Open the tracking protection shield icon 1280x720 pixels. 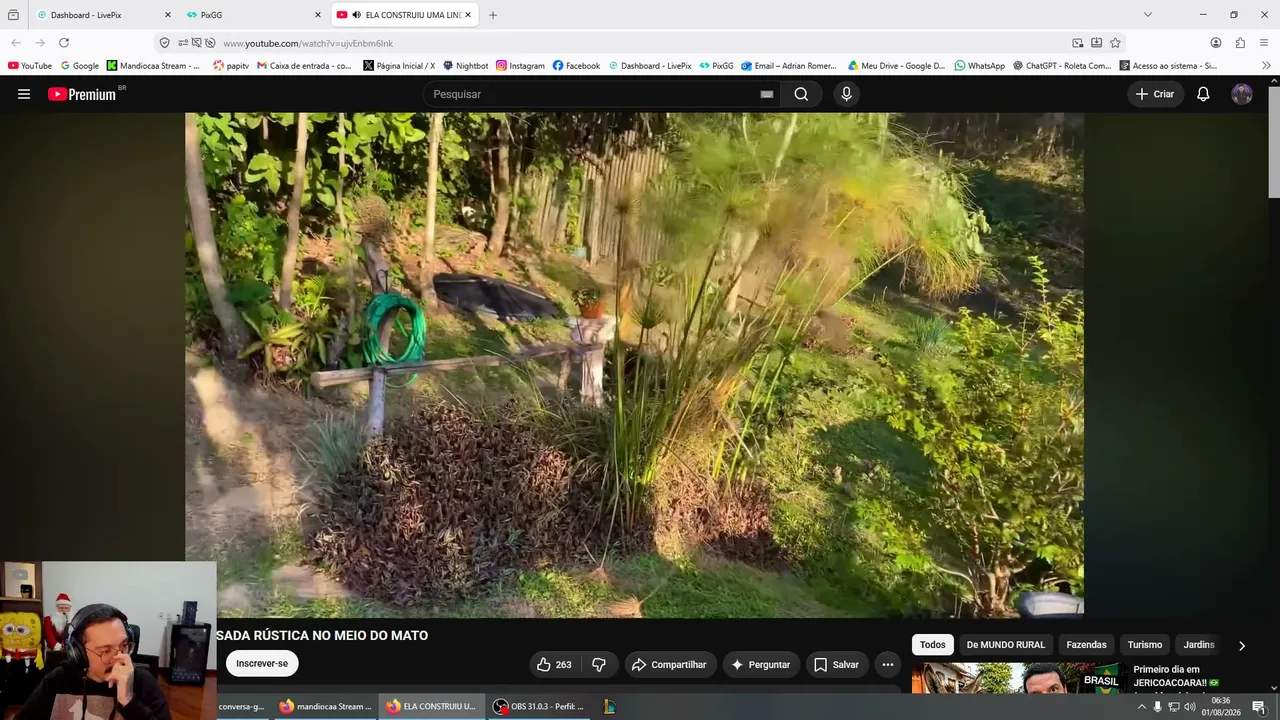(165, 43)
